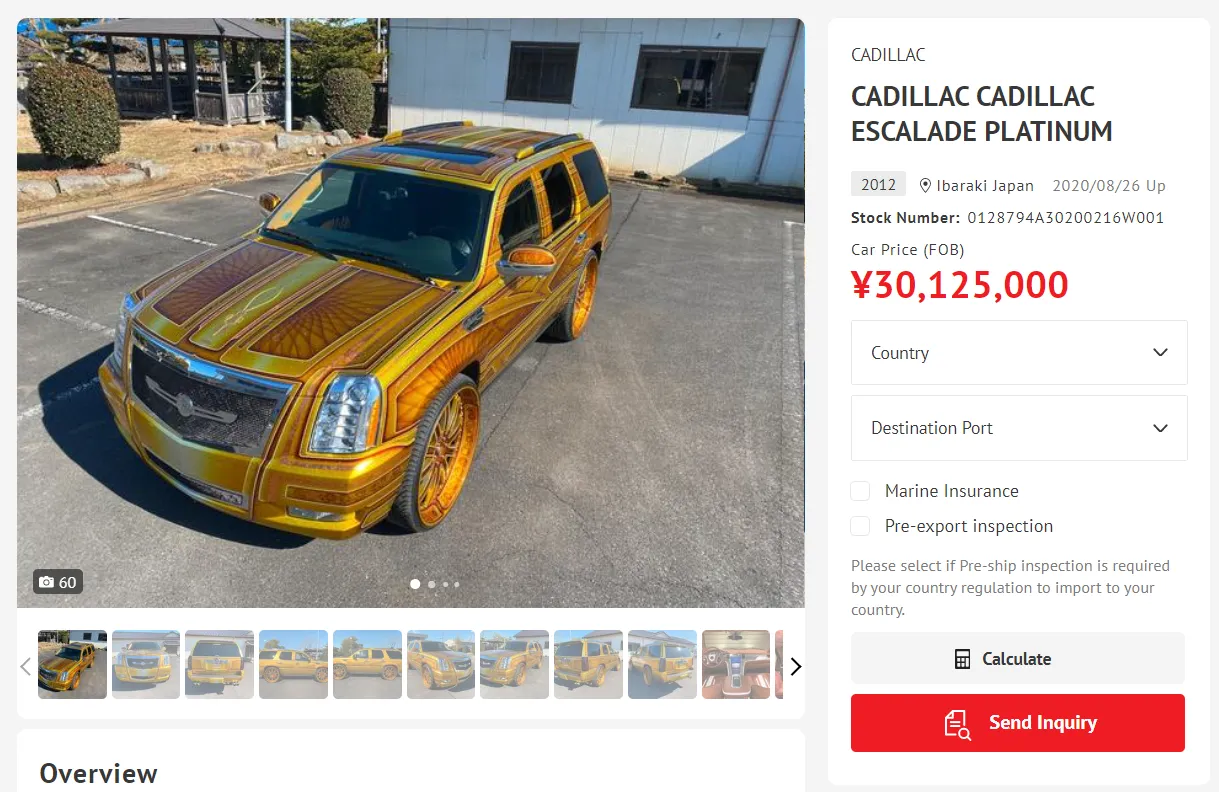Click the calculator icon in Calculate button
Image resolution: width=1219 pixels, height=792 pixels.
point(962,659)
